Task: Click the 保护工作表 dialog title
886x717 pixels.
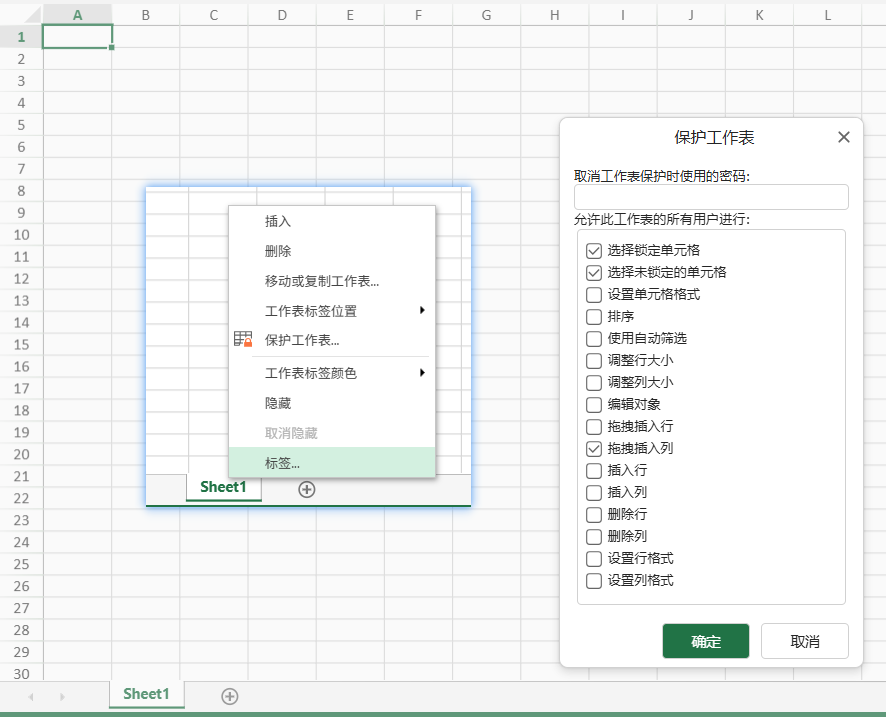Action: pos(714,137)
